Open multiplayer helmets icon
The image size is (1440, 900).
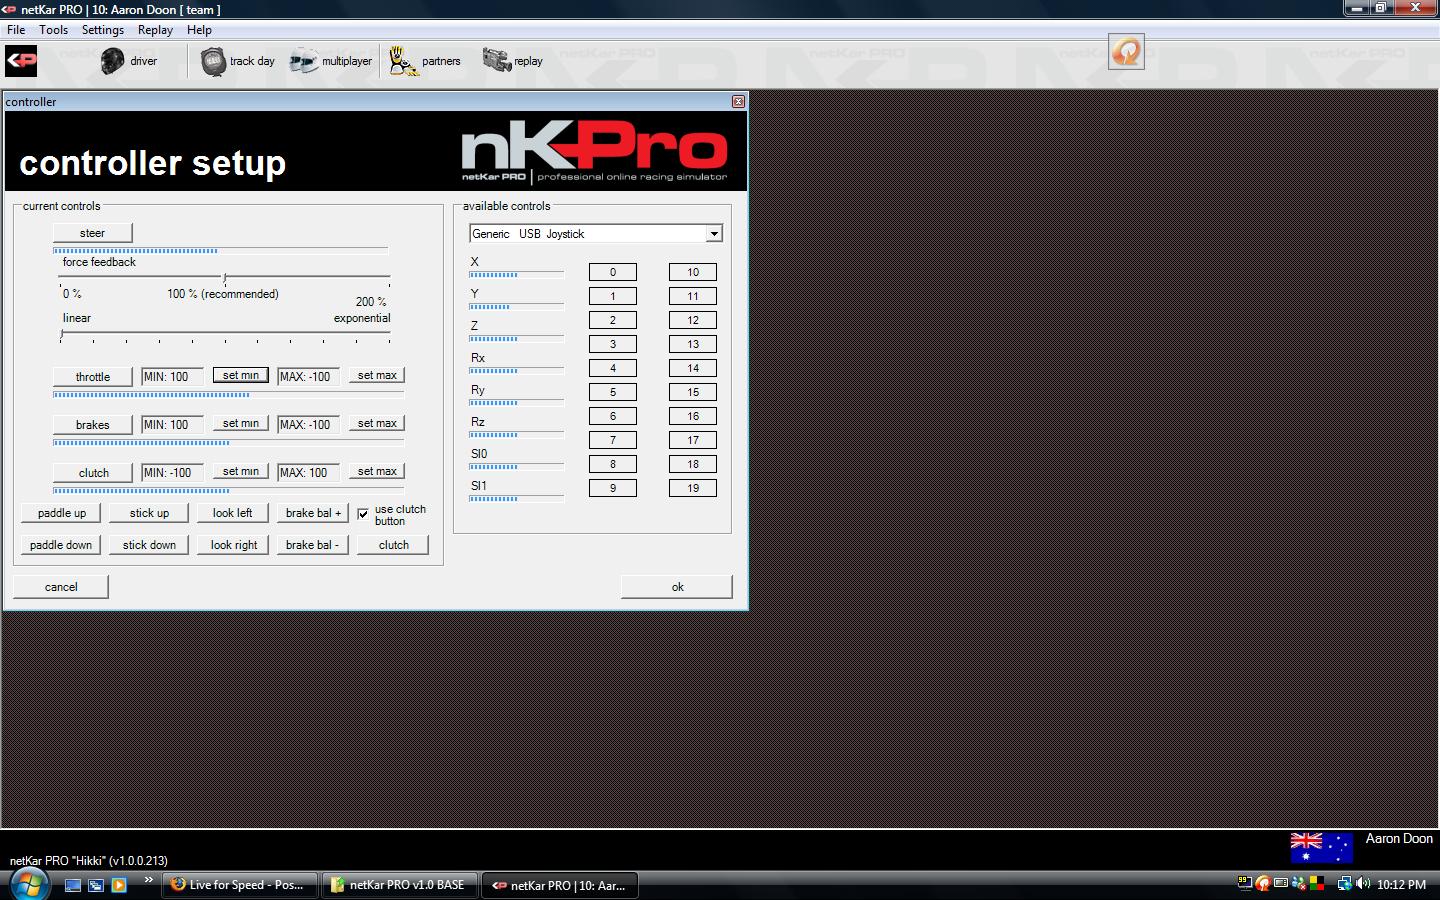click(x=303, y=61)
